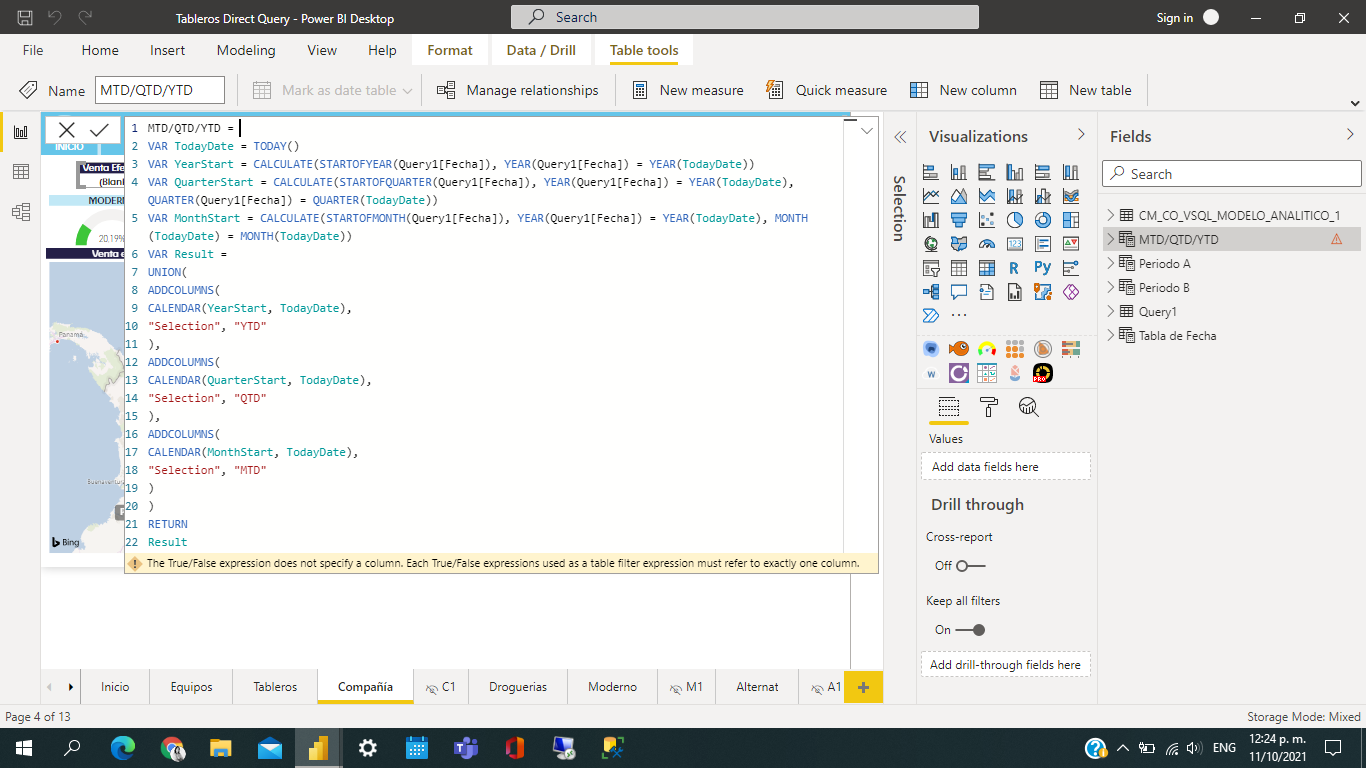This screenshot has width=1366, height=768.
Task: Commit the formula with the checkmark icon
Action: pyautogui.click(x=99, y=130)
